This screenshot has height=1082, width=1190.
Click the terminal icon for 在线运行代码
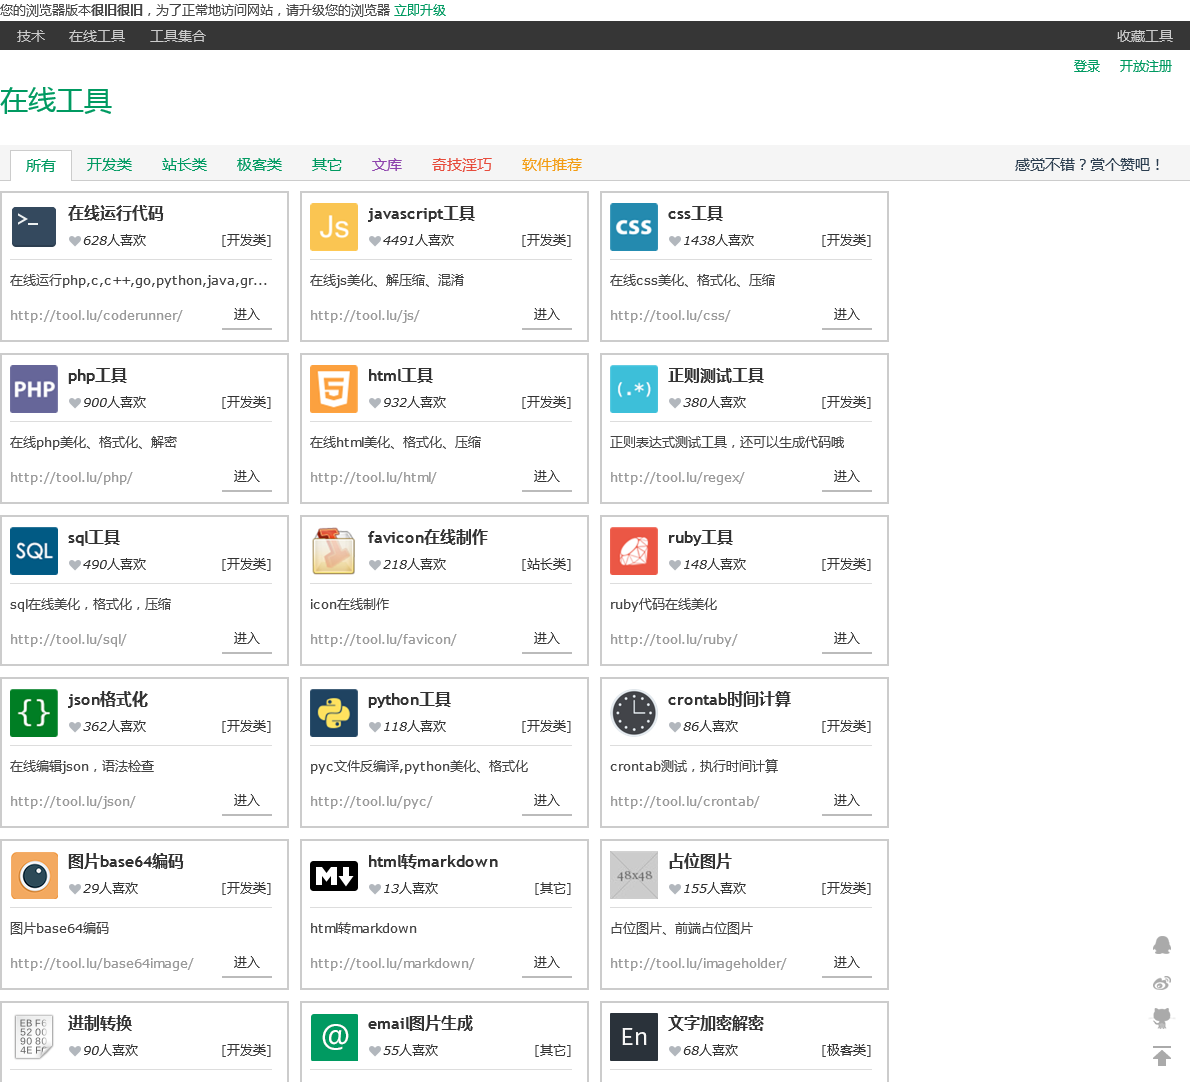coord(34,227)
